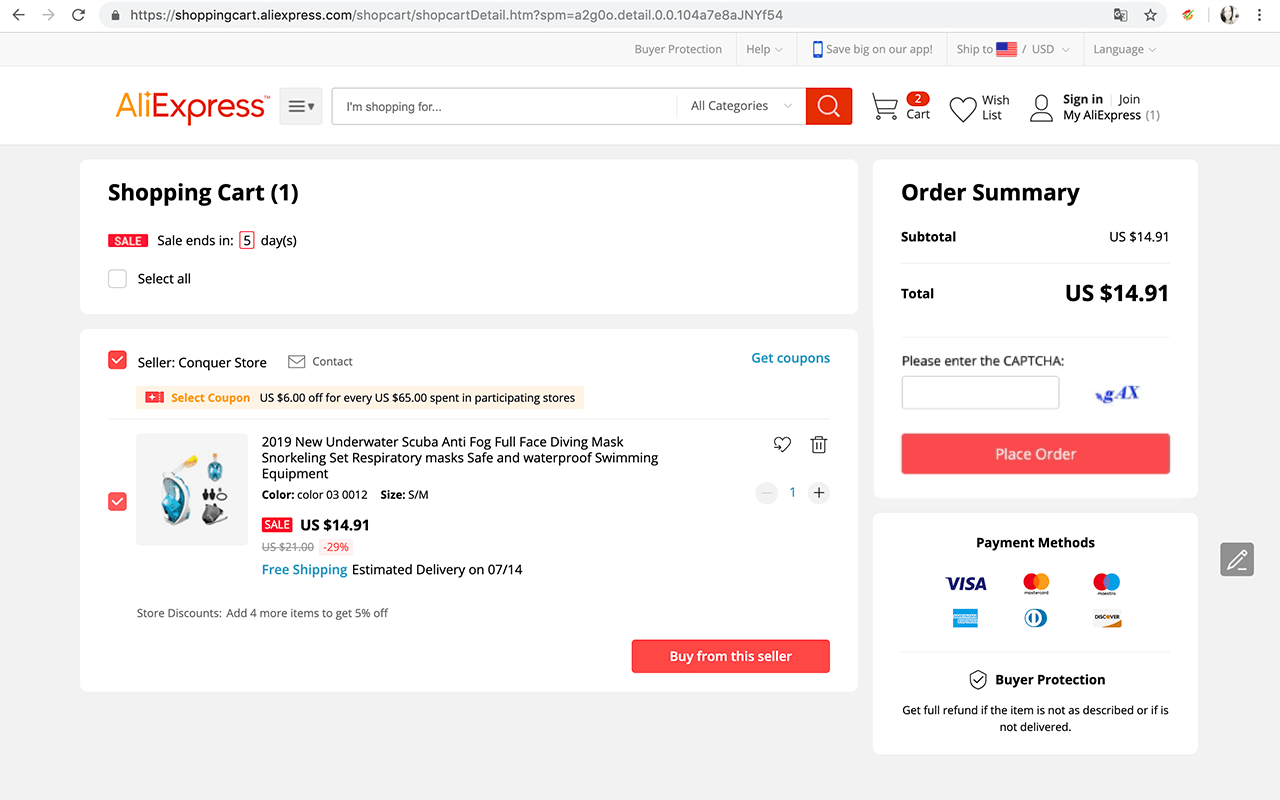Go back with the browser back arrow
This screenshot has height=800, width=1280.
coord(18,15)
